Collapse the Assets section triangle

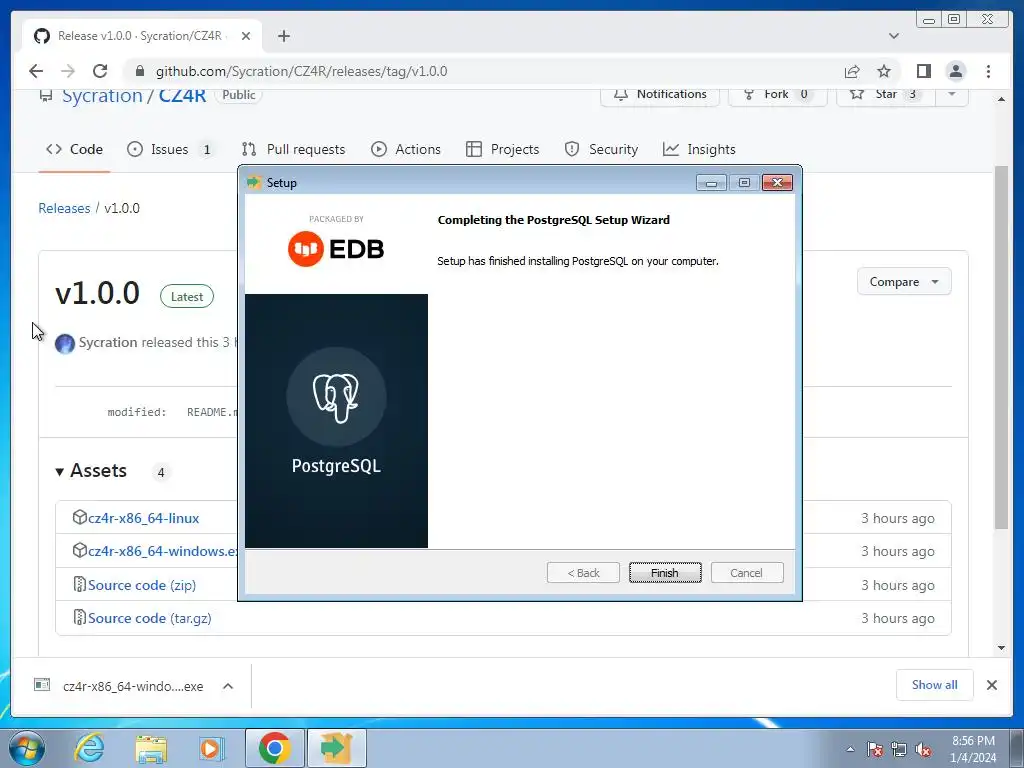(59, 472)
